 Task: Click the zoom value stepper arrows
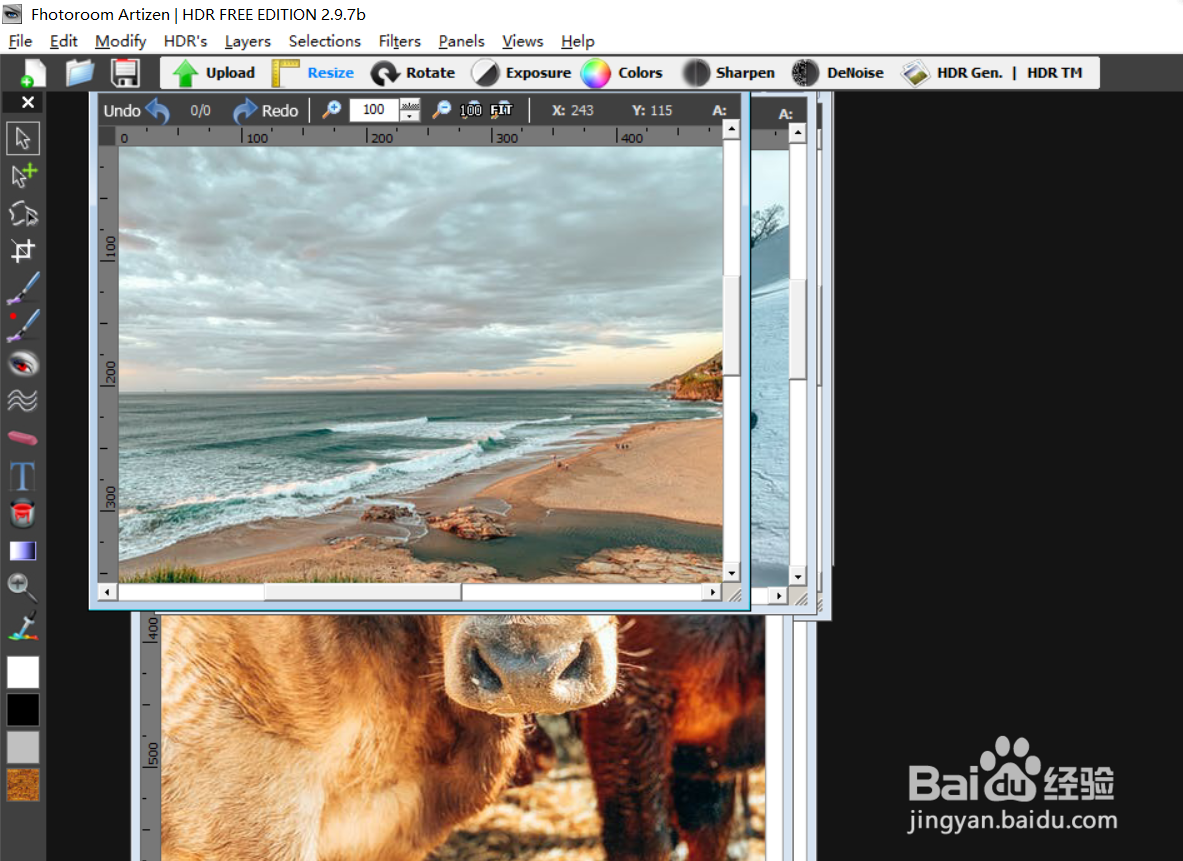[410, 110]
